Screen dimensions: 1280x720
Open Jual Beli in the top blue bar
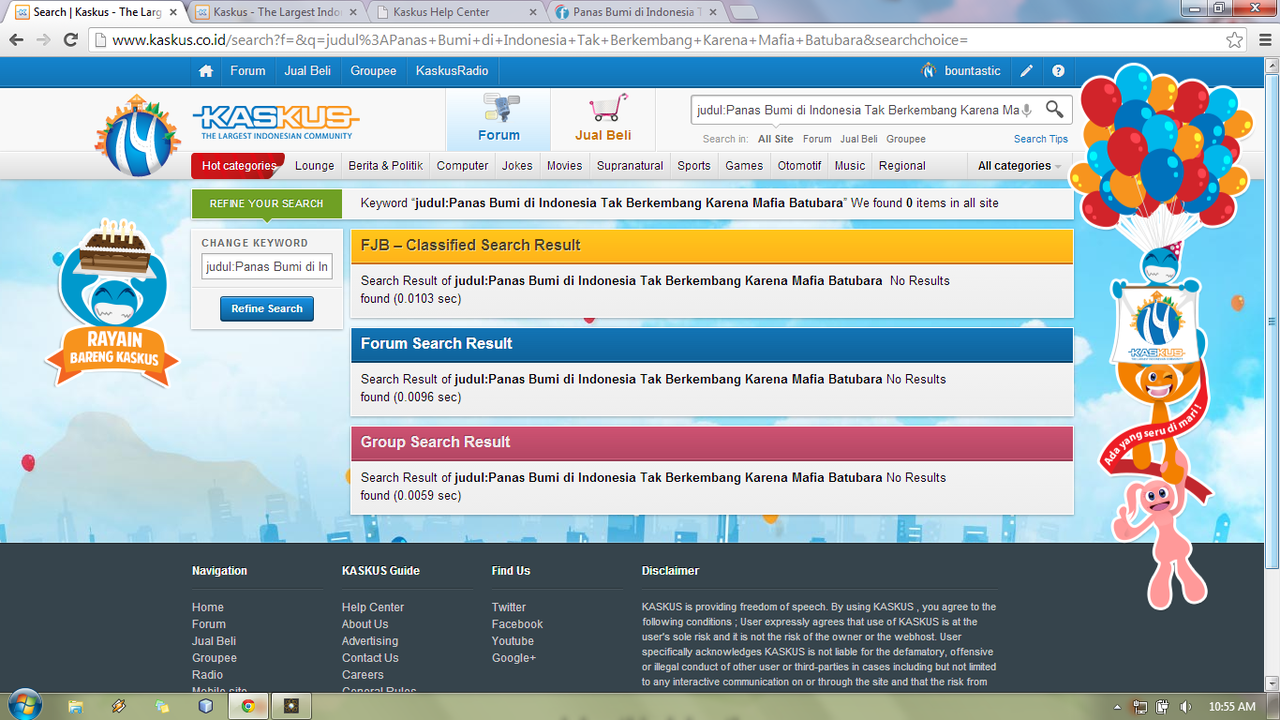308,71
